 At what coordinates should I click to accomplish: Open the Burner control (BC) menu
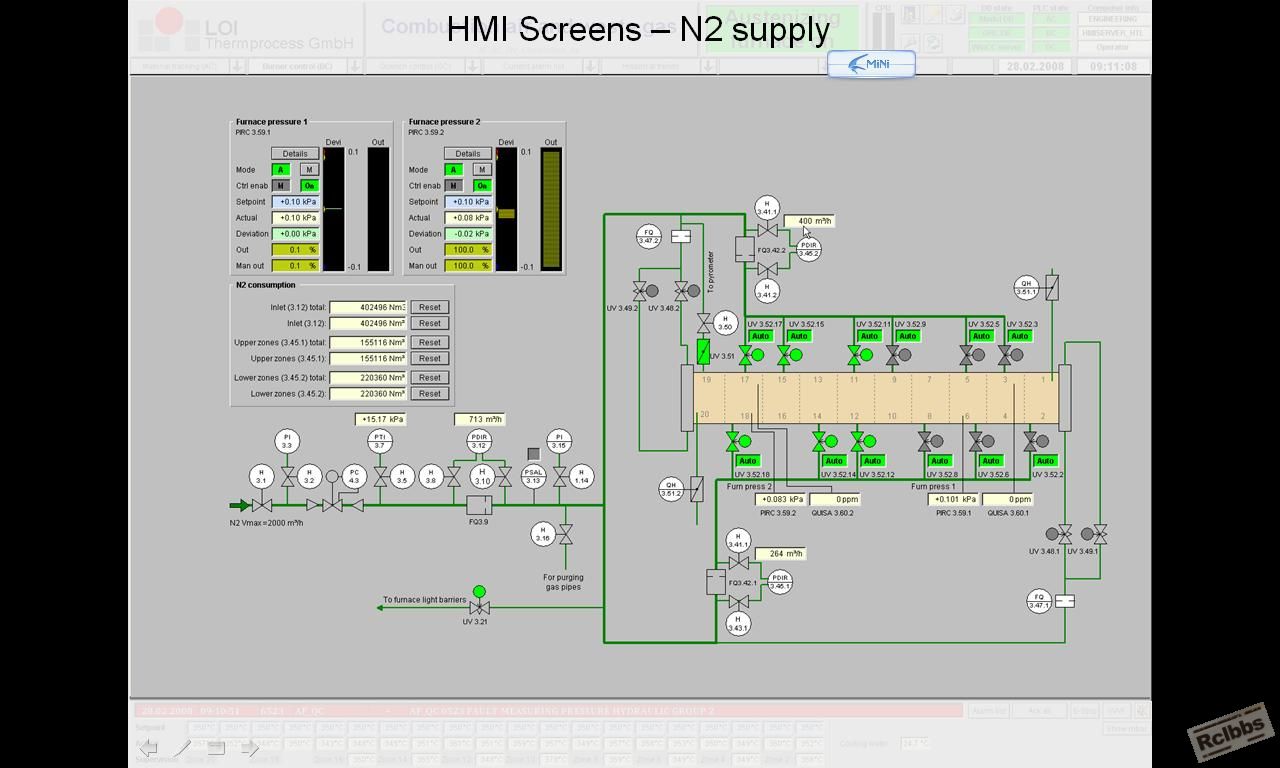(297, 66)
